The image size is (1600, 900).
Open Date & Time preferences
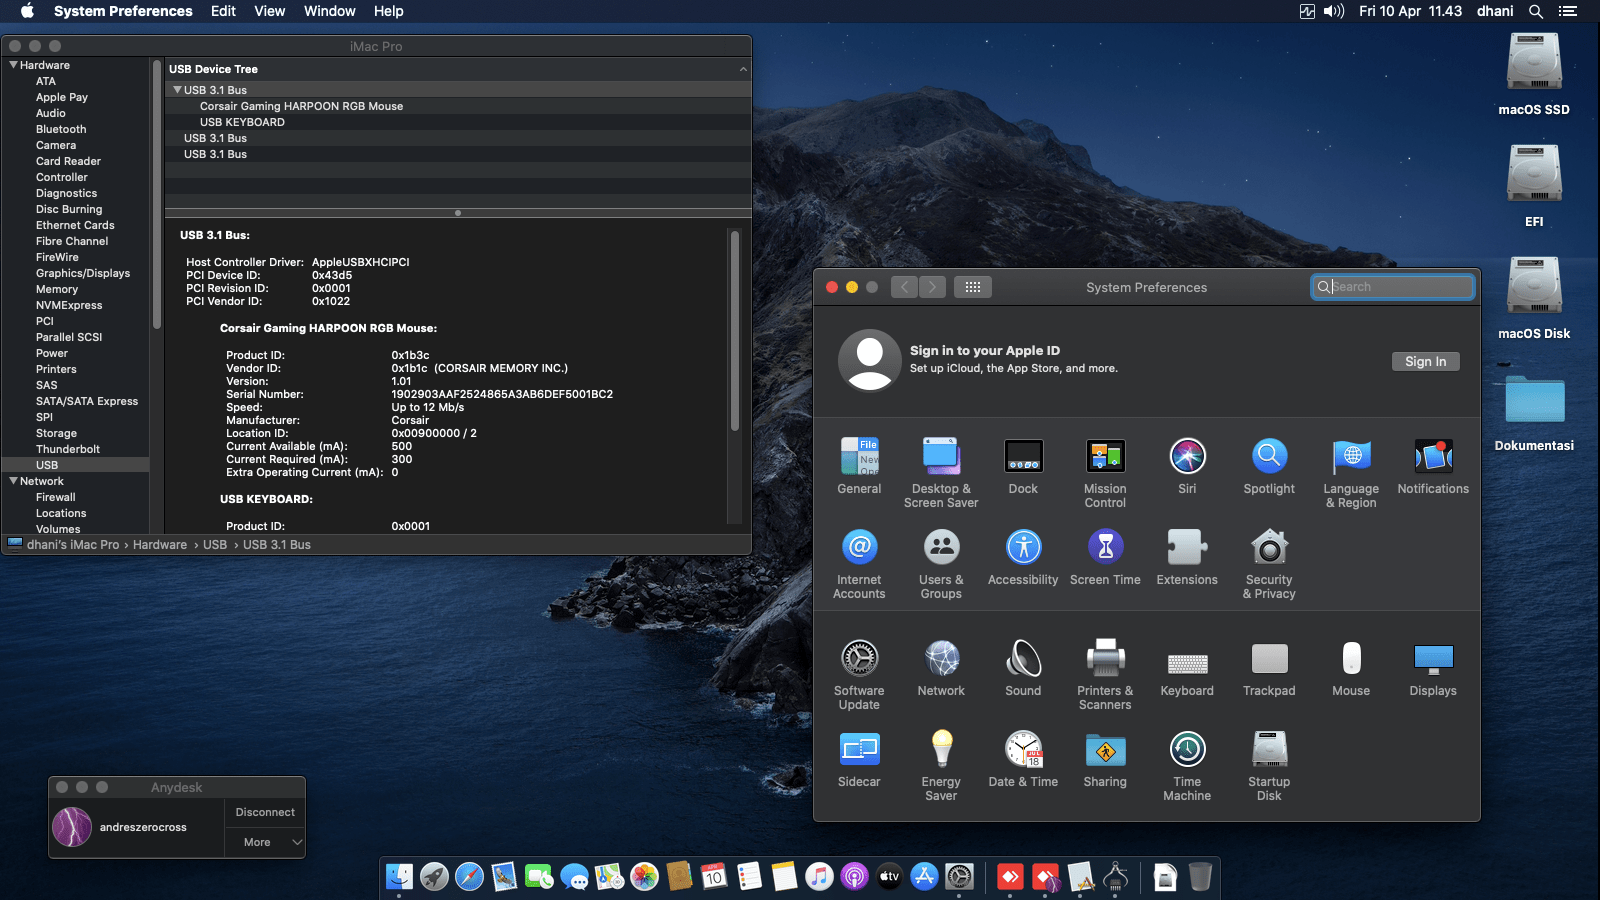pyautogui.click(x=1023, y=759)
